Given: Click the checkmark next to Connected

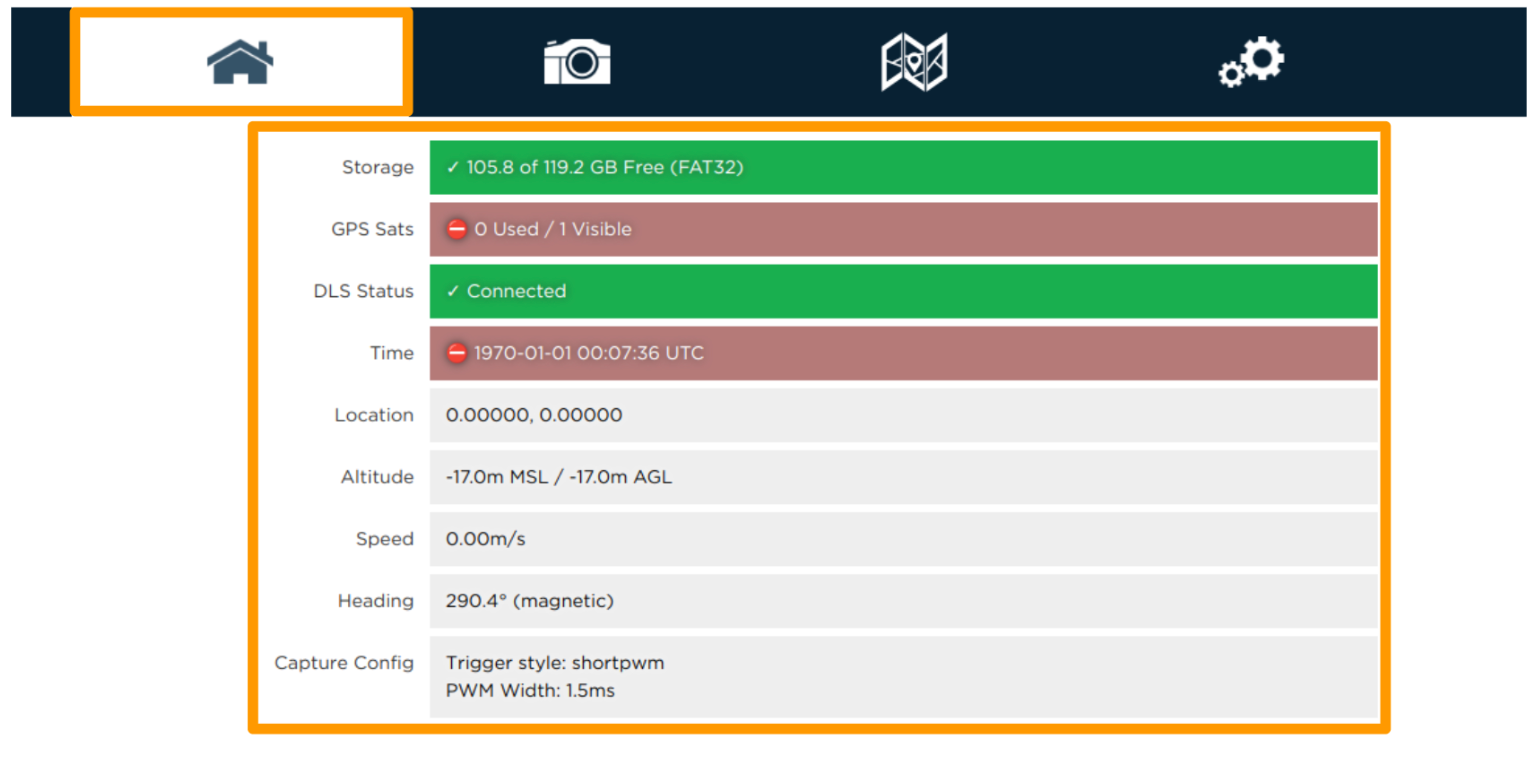Looking at the screenshot, I should tap(453, 291).
